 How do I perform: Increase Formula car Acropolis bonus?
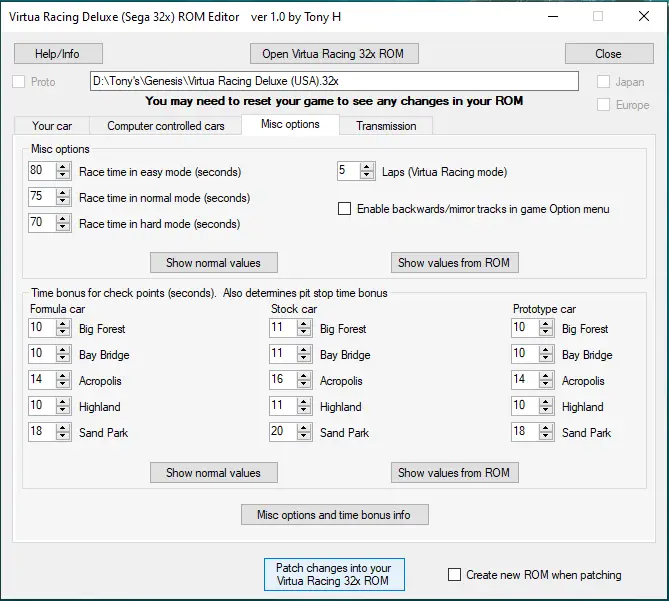pos(63,376)
